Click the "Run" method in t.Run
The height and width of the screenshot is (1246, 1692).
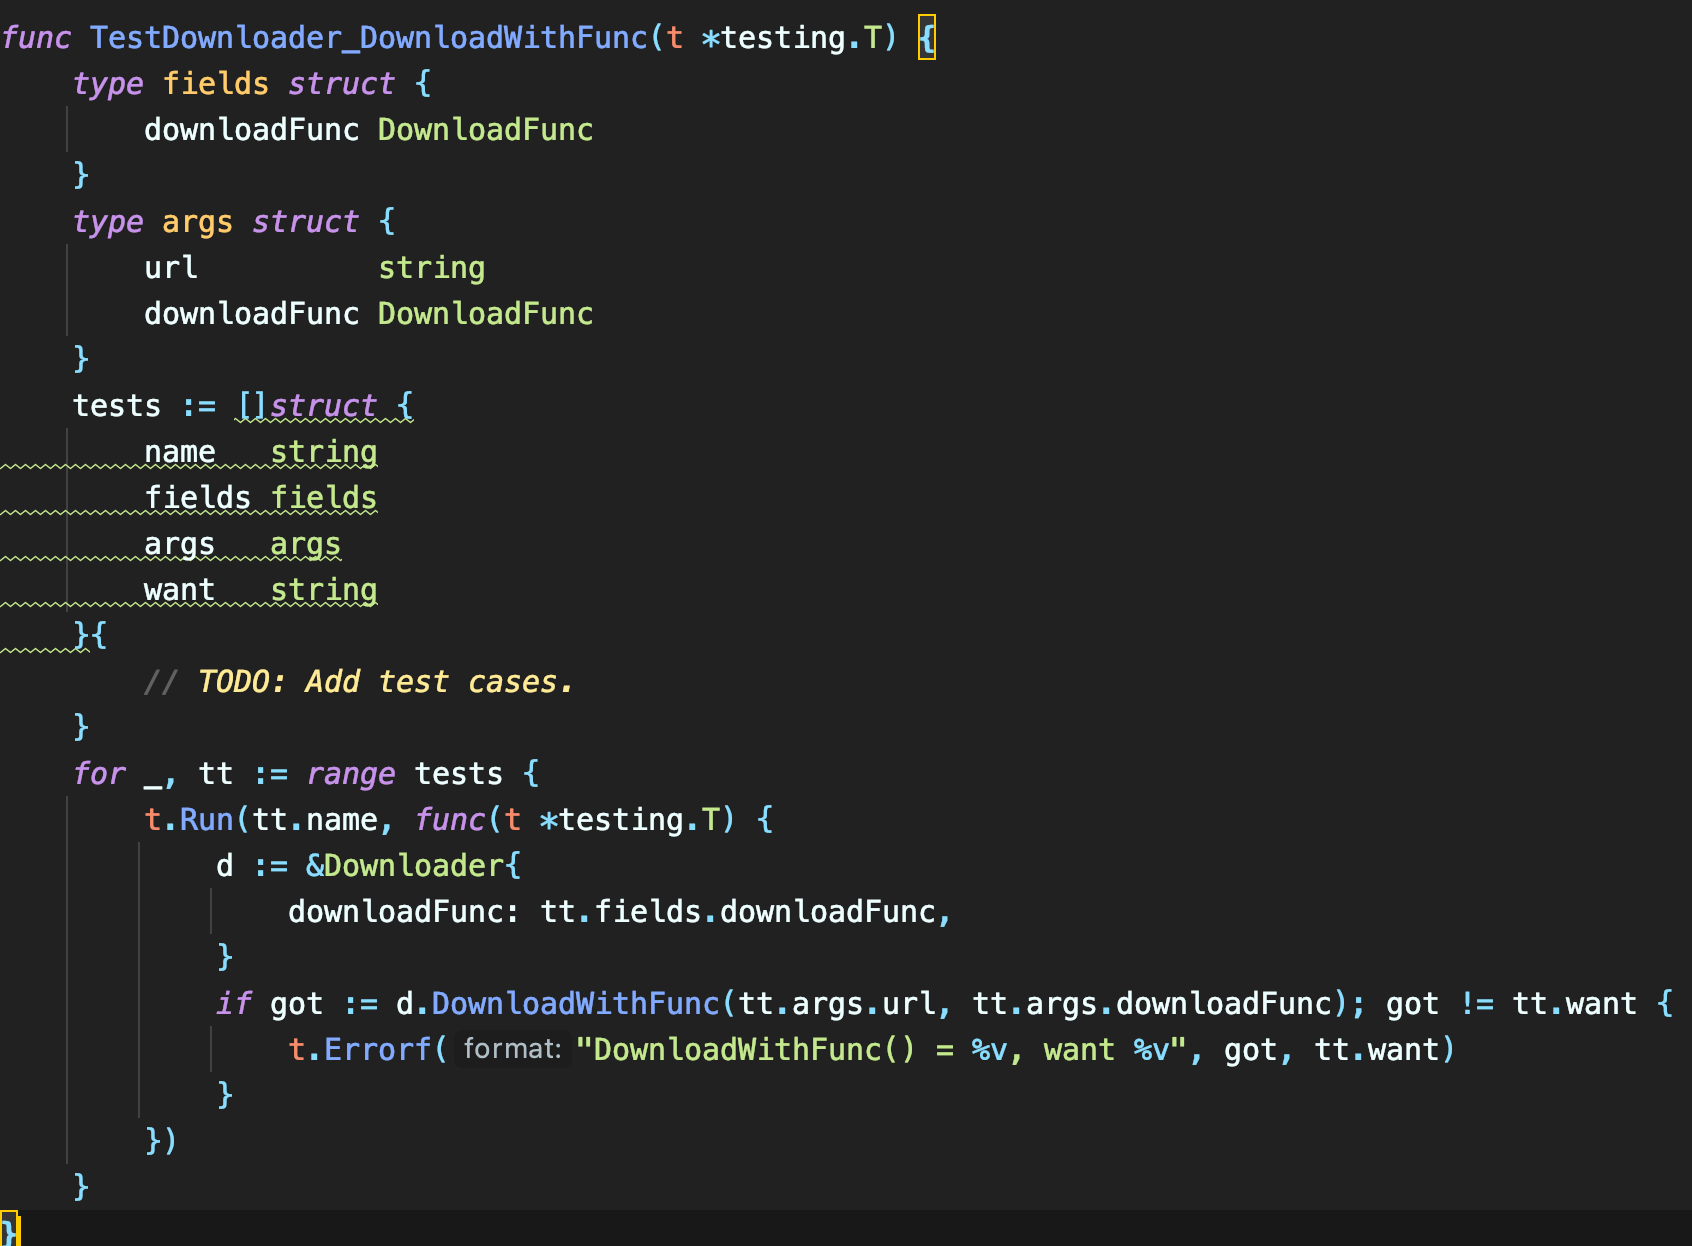pyautogui.click(x=206, y=820)
